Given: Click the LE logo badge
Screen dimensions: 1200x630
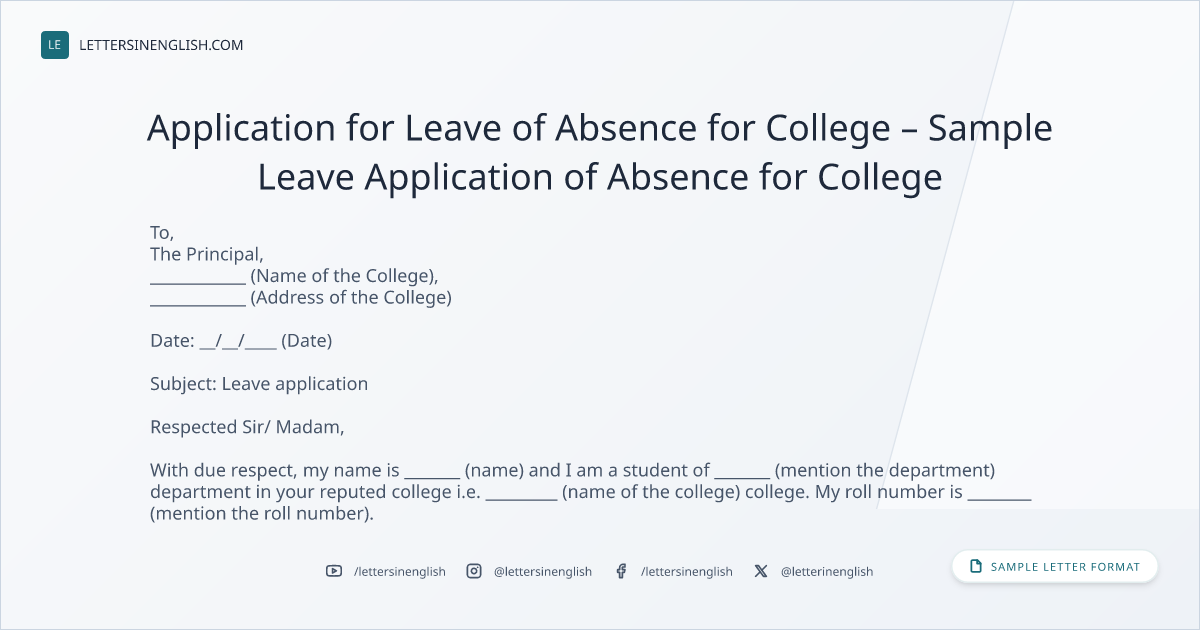Looking at the screenshot, I should (x=55, y=45).
